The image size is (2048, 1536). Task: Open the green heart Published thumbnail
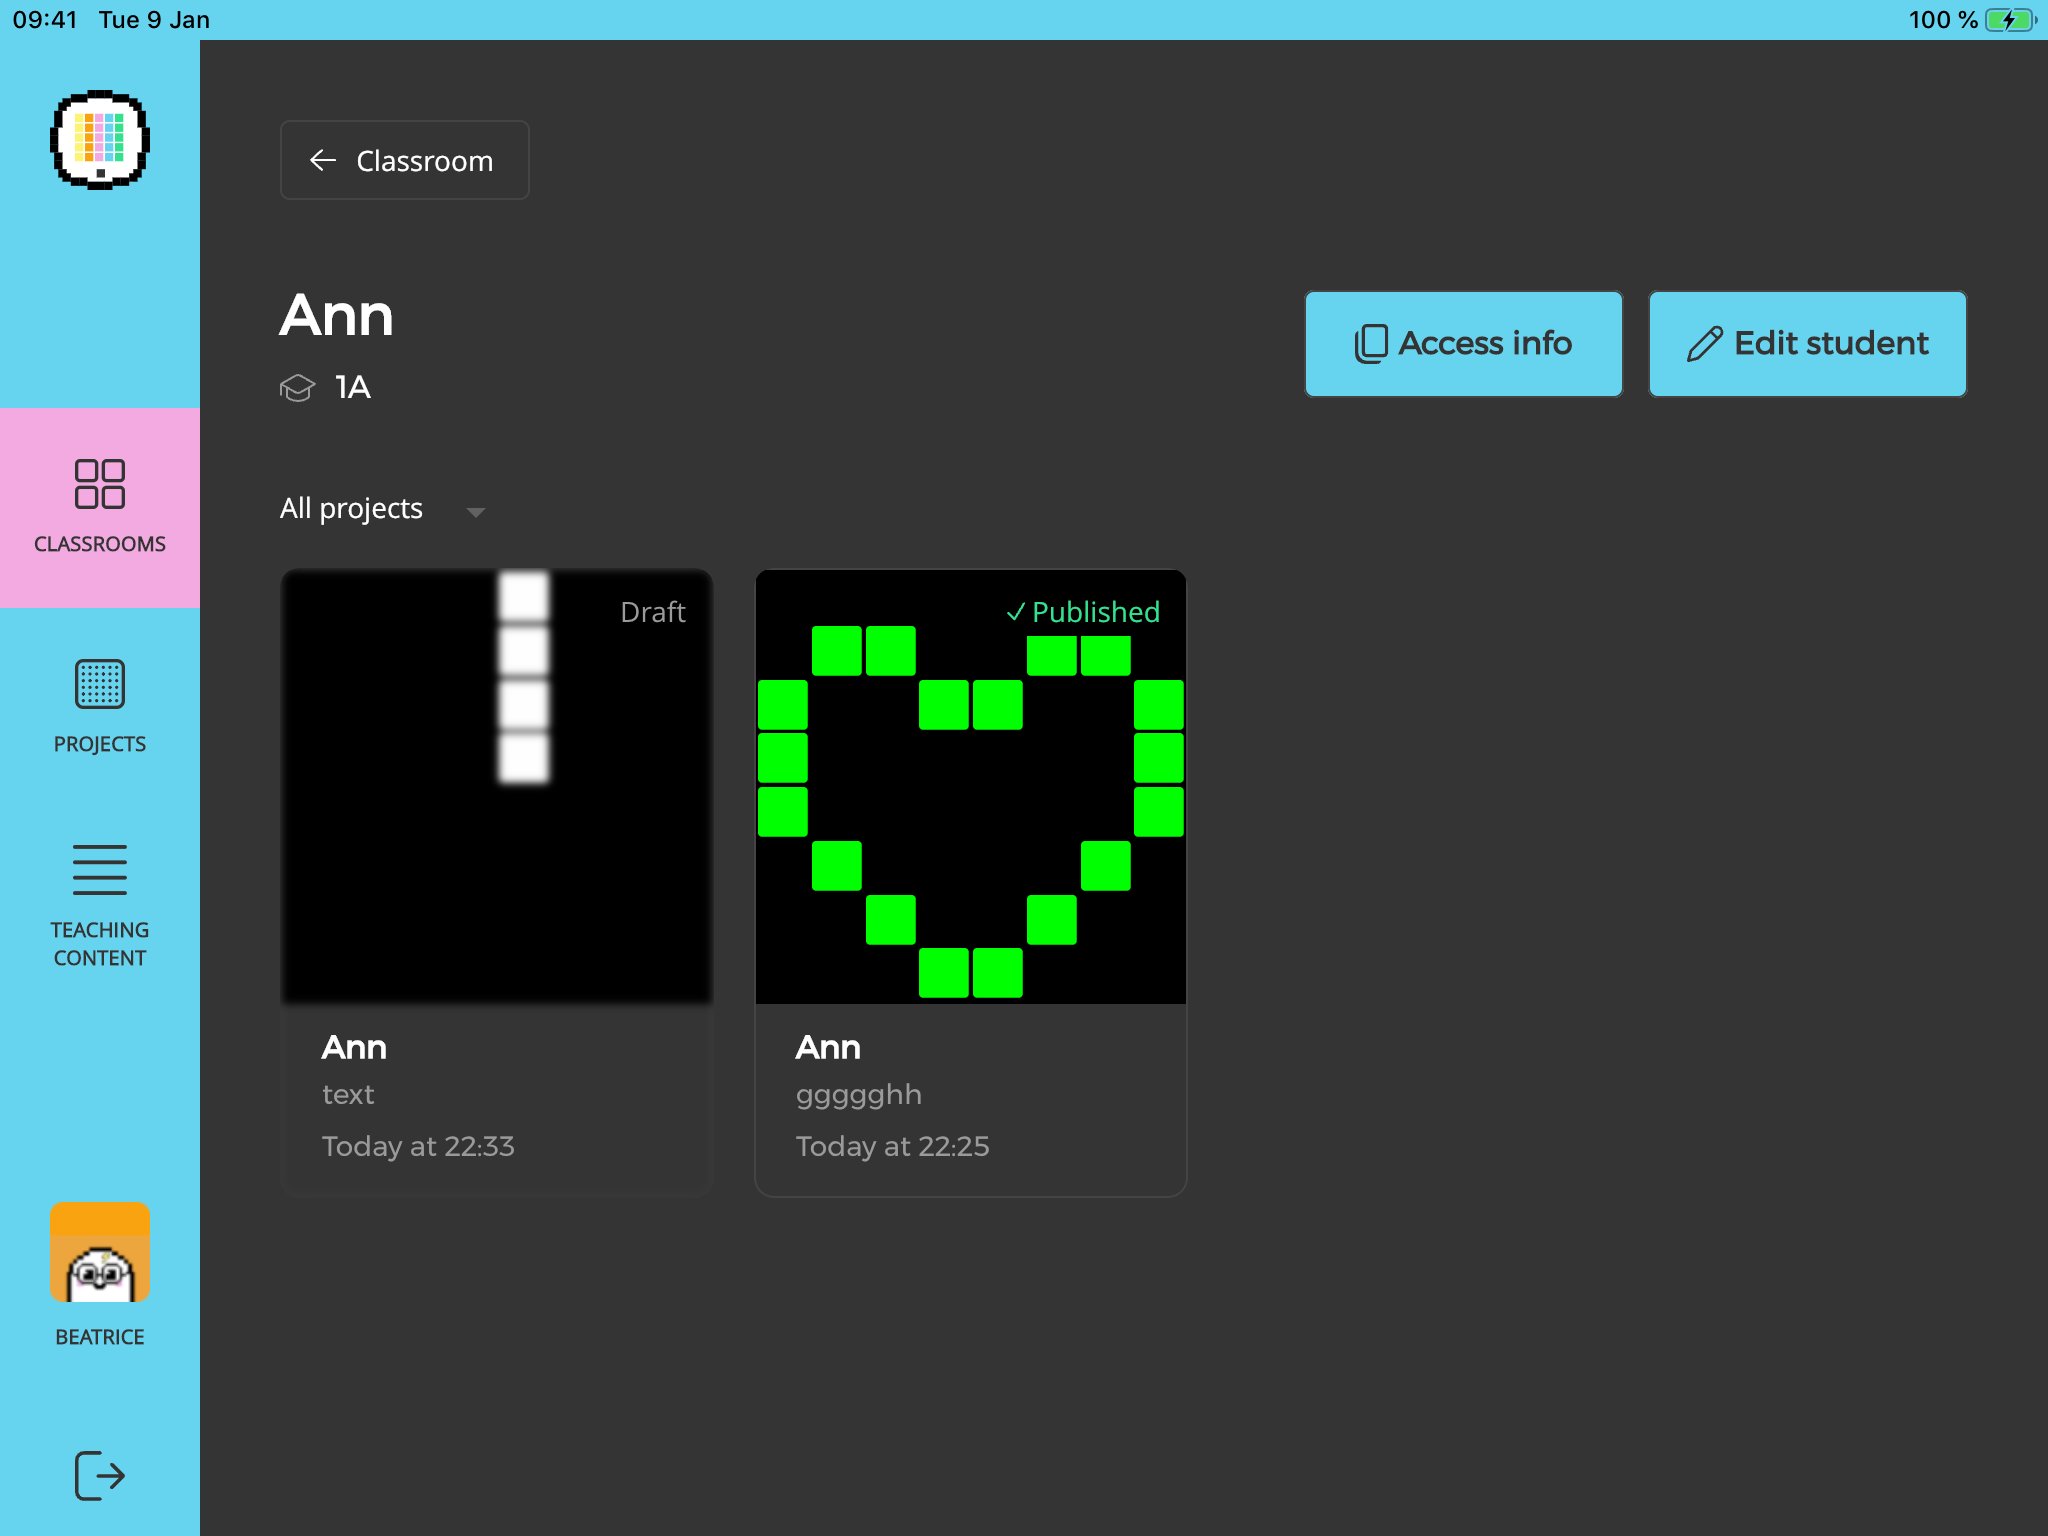click(970, 787)
